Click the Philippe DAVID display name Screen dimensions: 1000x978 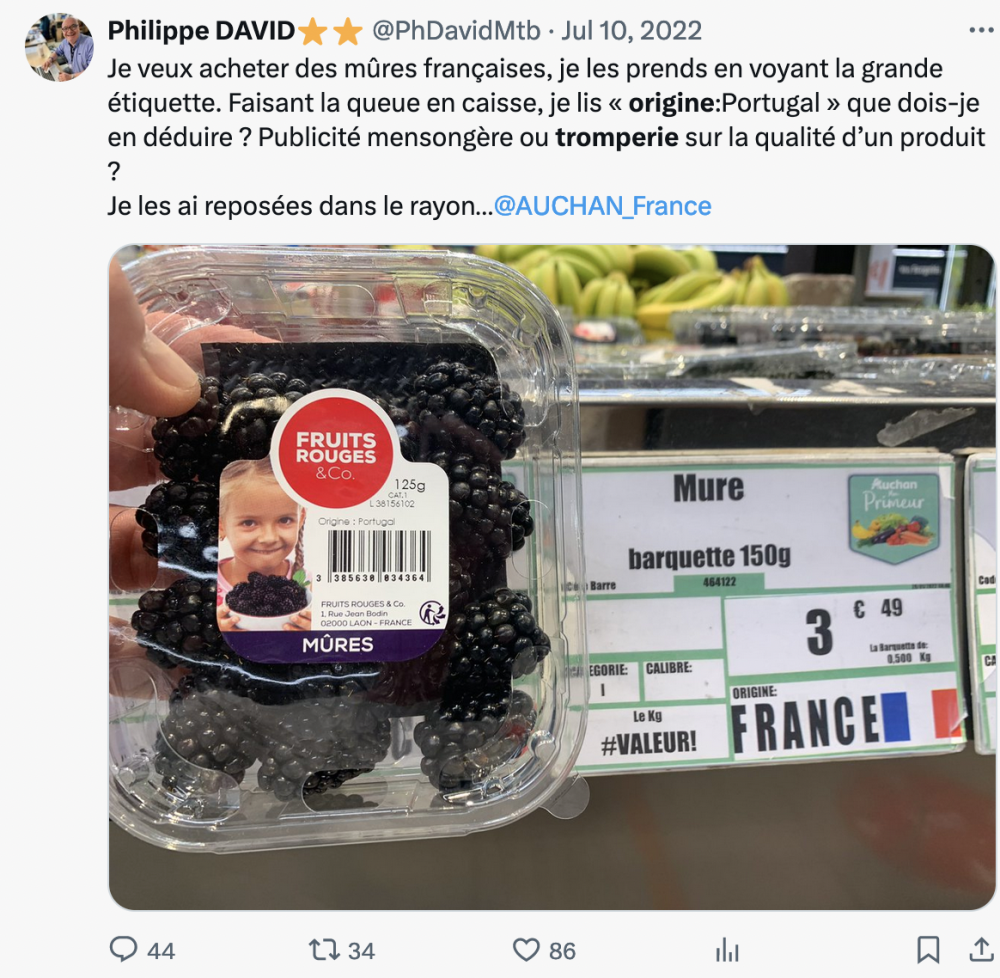201,31
